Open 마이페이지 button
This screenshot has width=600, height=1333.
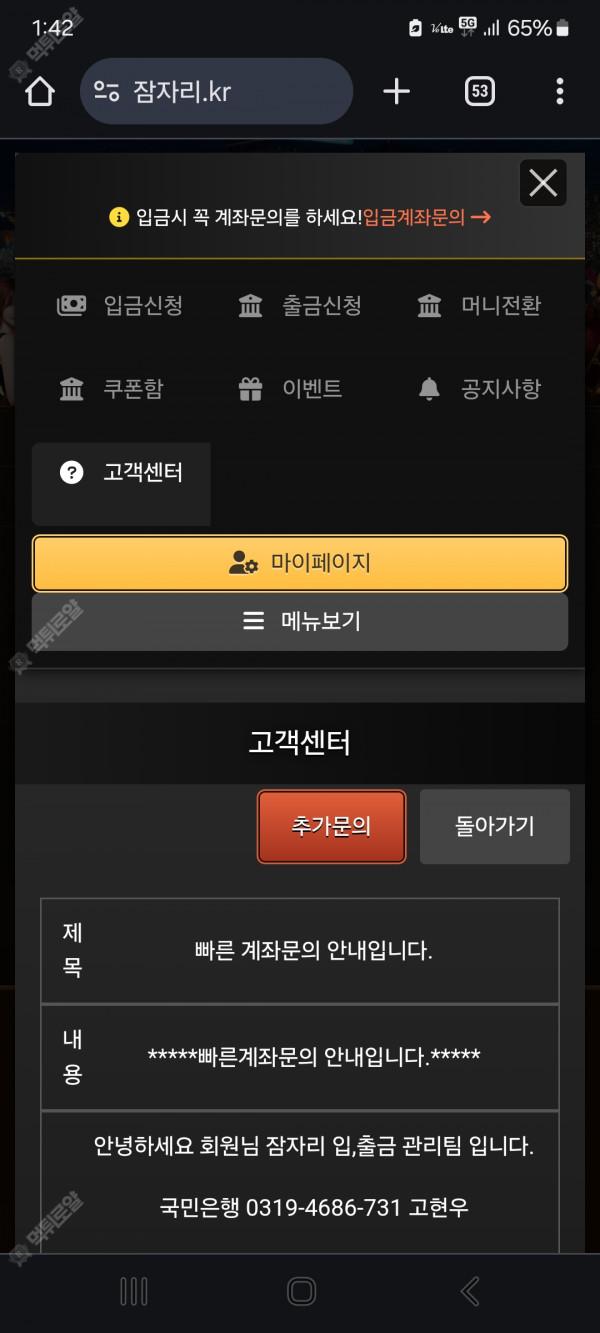pyautogui.click(x=300, y=563)
